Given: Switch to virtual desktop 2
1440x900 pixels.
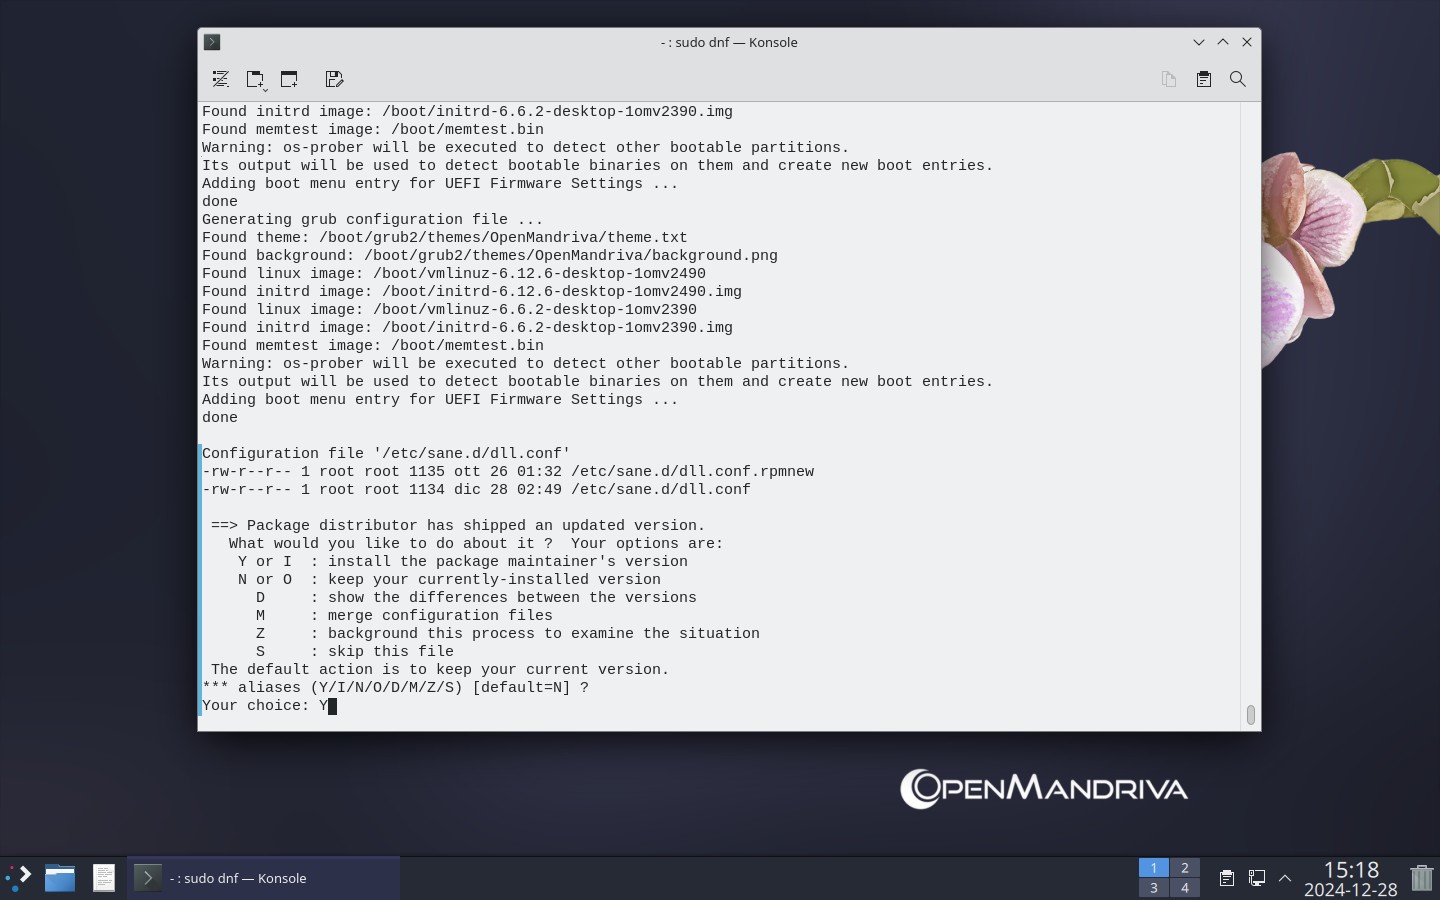Looking at the screenshot, I should (1184, 868).
